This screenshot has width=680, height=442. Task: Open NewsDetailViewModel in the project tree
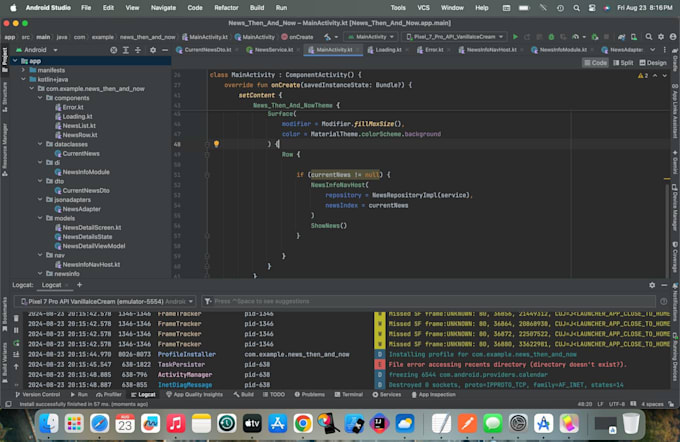(x=93, y=246)
